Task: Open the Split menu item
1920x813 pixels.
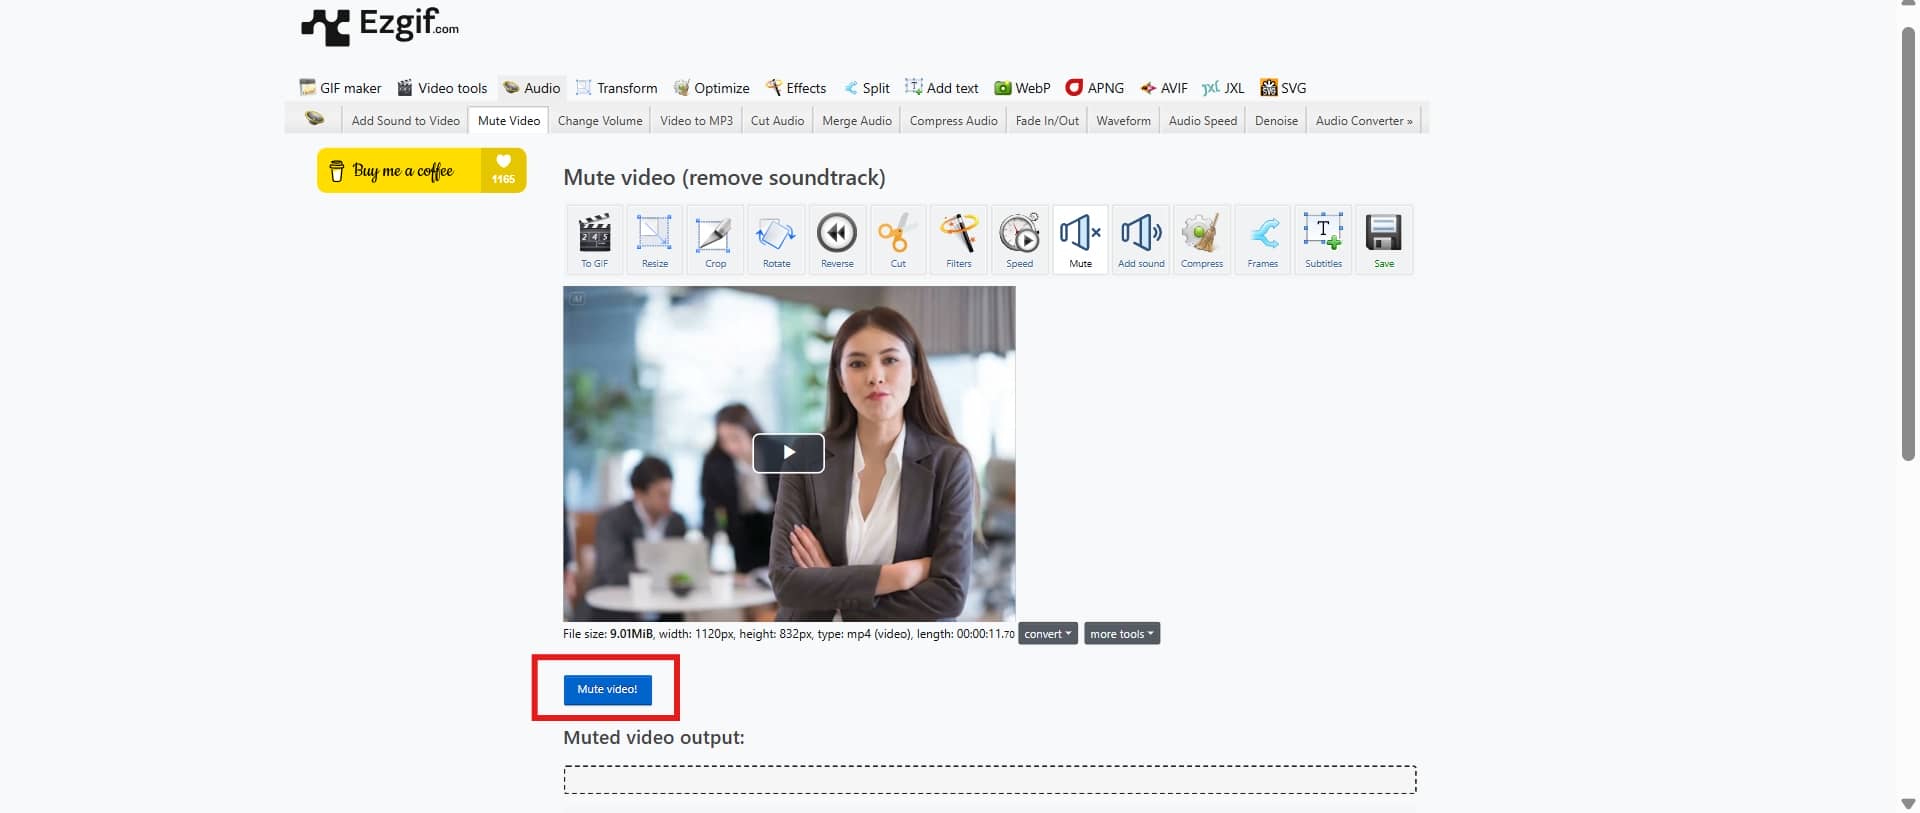Action: [x=866, y=88]
